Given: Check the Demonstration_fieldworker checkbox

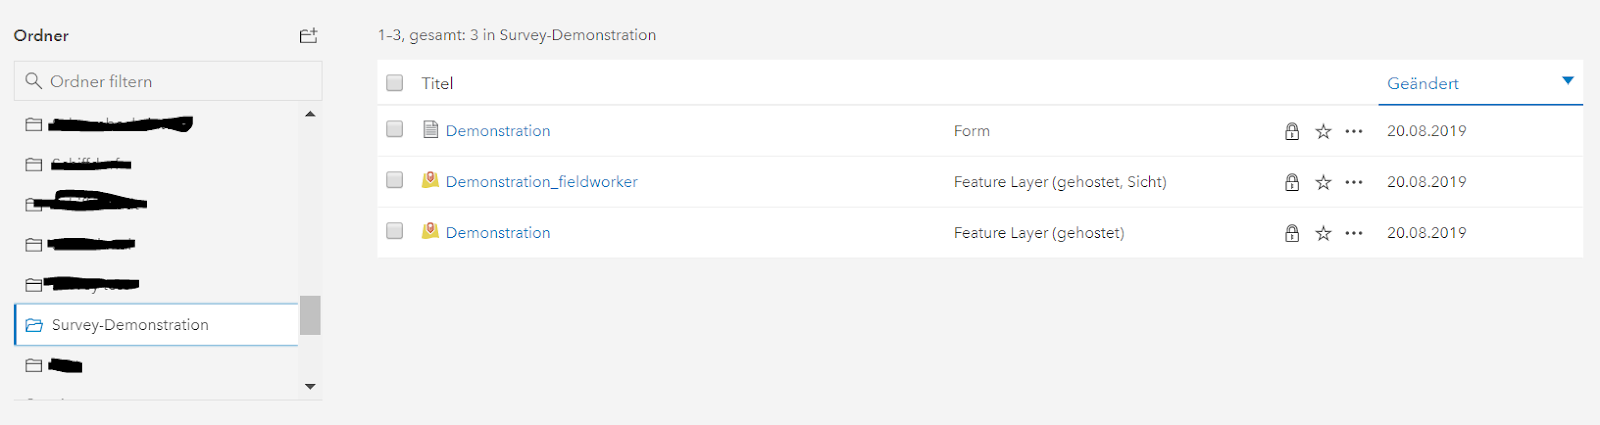Looking at the screenshot, I should click(395, 180).
